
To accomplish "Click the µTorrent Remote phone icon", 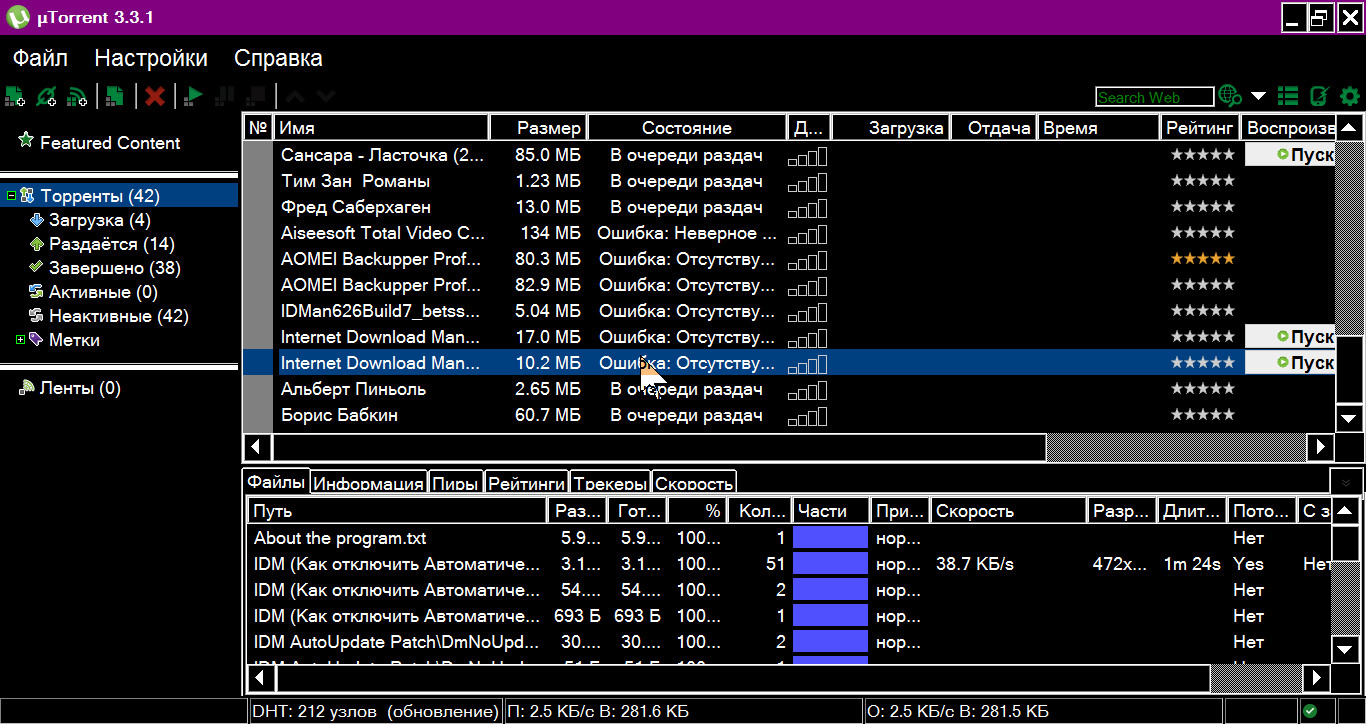I will (x=1319, y=96).
